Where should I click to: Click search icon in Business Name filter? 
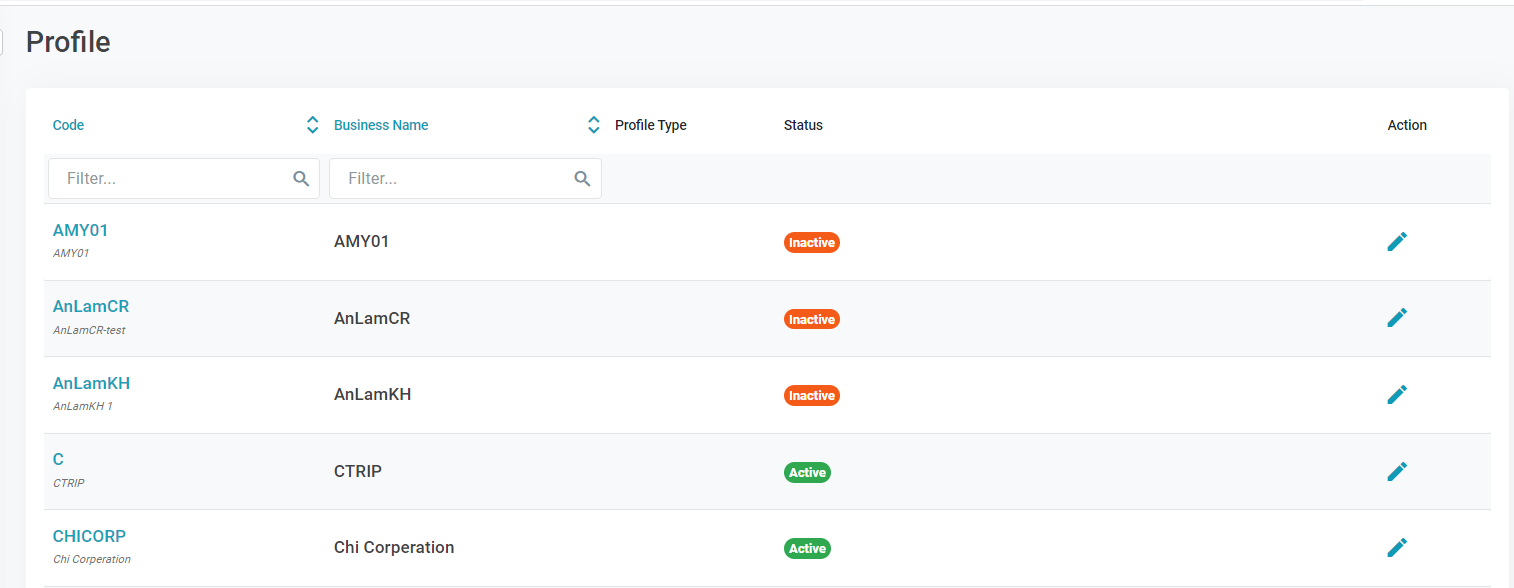click(582, 179)
